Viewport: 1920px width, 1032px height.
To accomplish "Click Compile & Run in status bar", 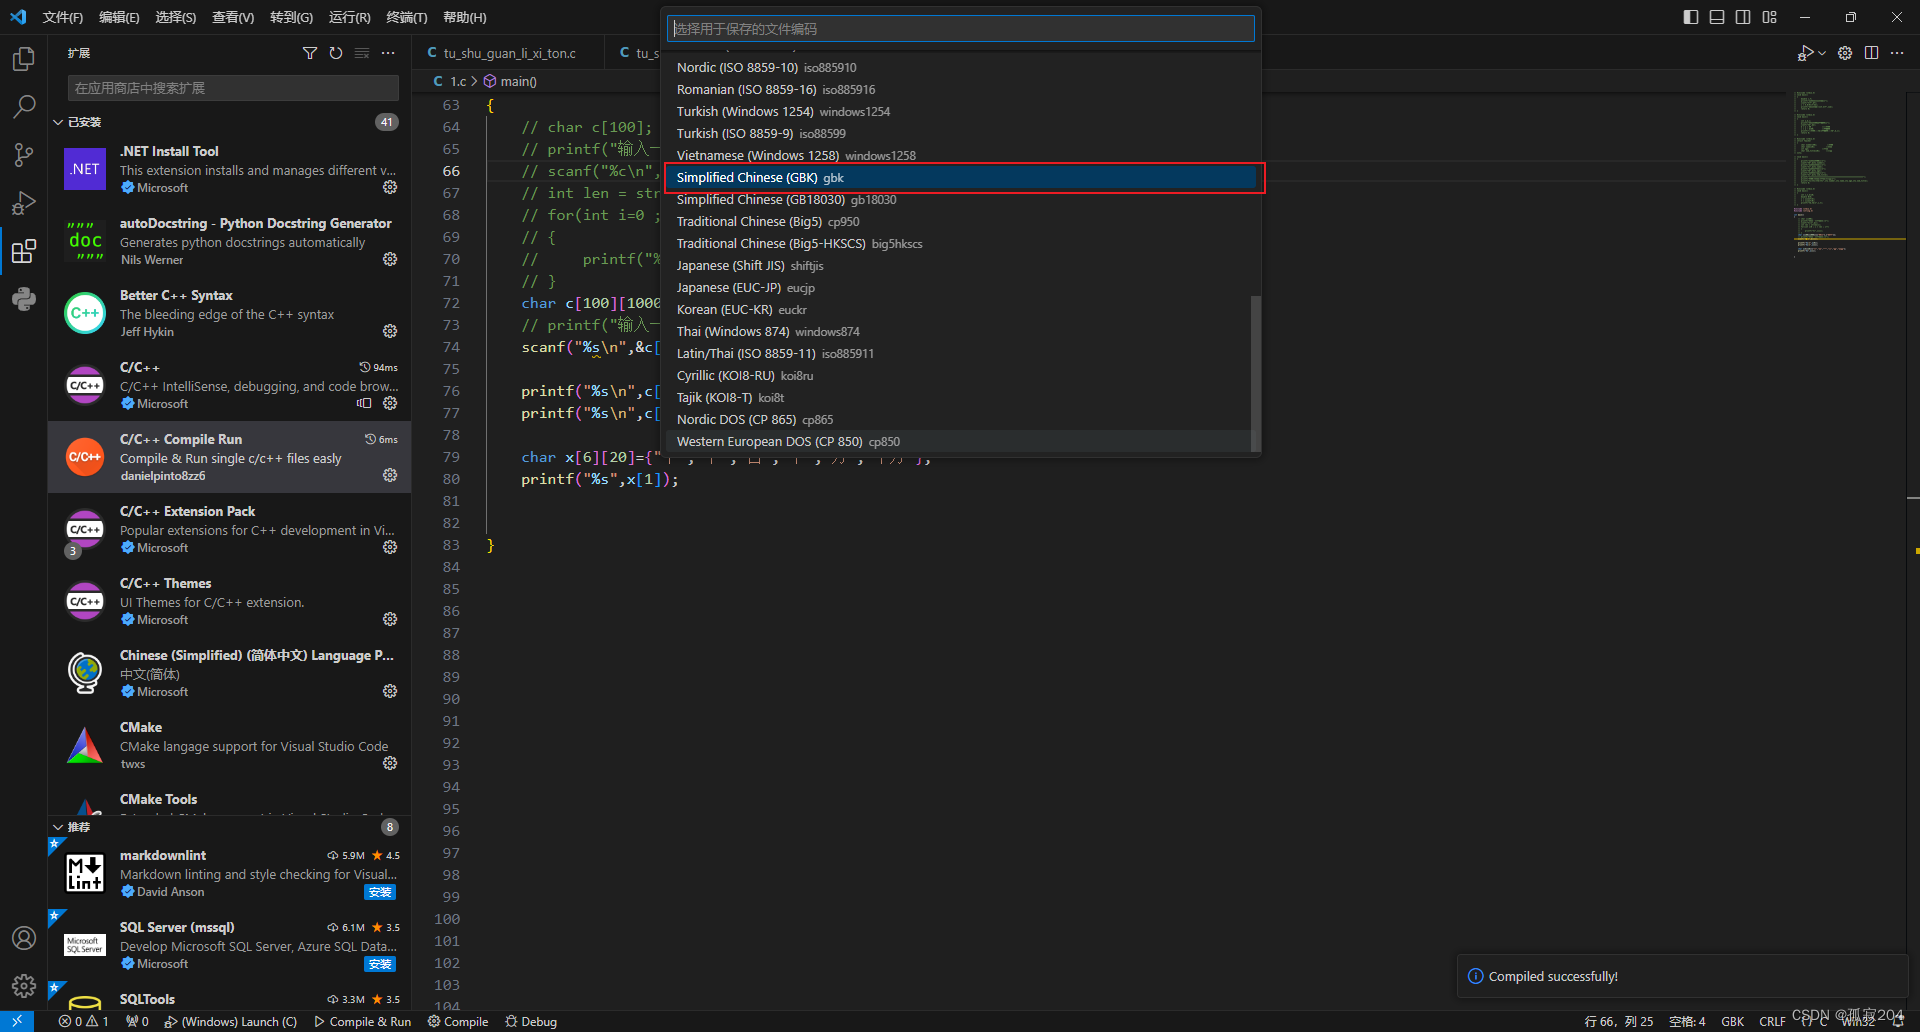I will click(x=362, y=1021).
